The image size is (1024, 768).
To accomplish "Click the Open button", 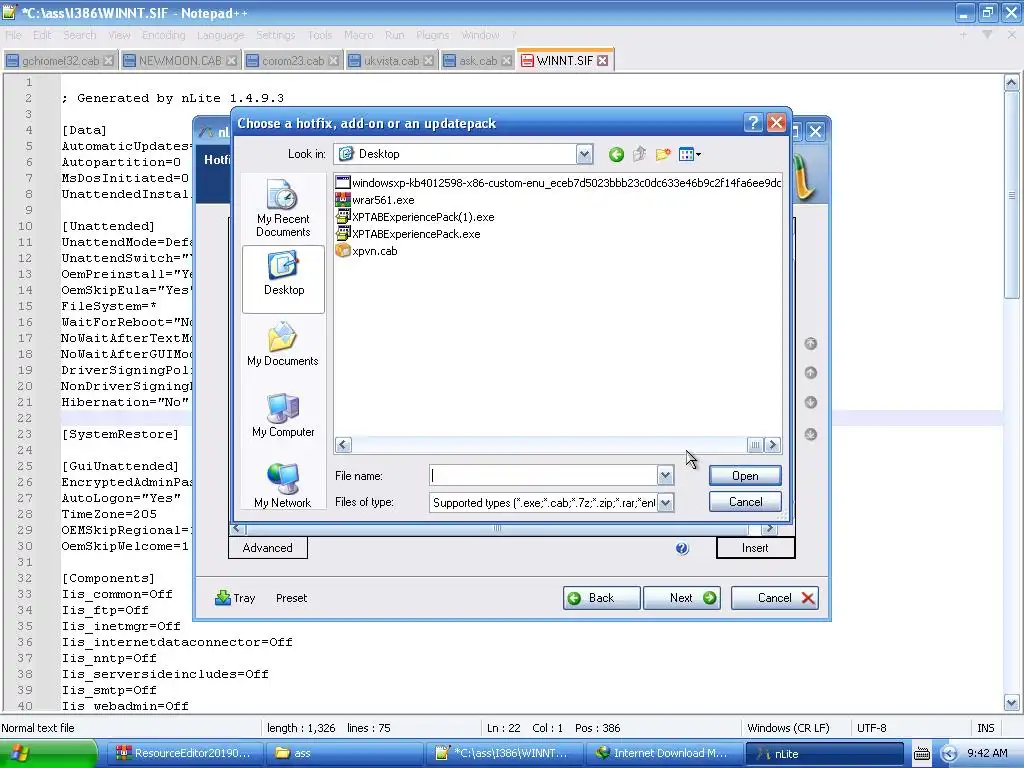I will pos(745,476).
